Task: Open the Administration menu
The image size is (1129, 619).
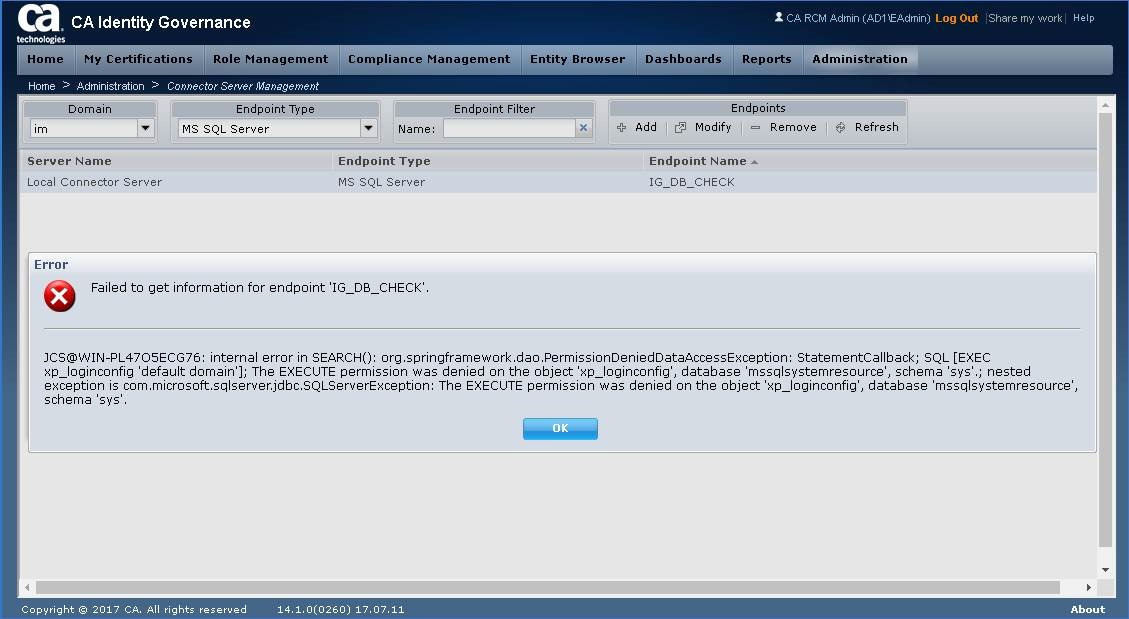Action: [860, 59]
